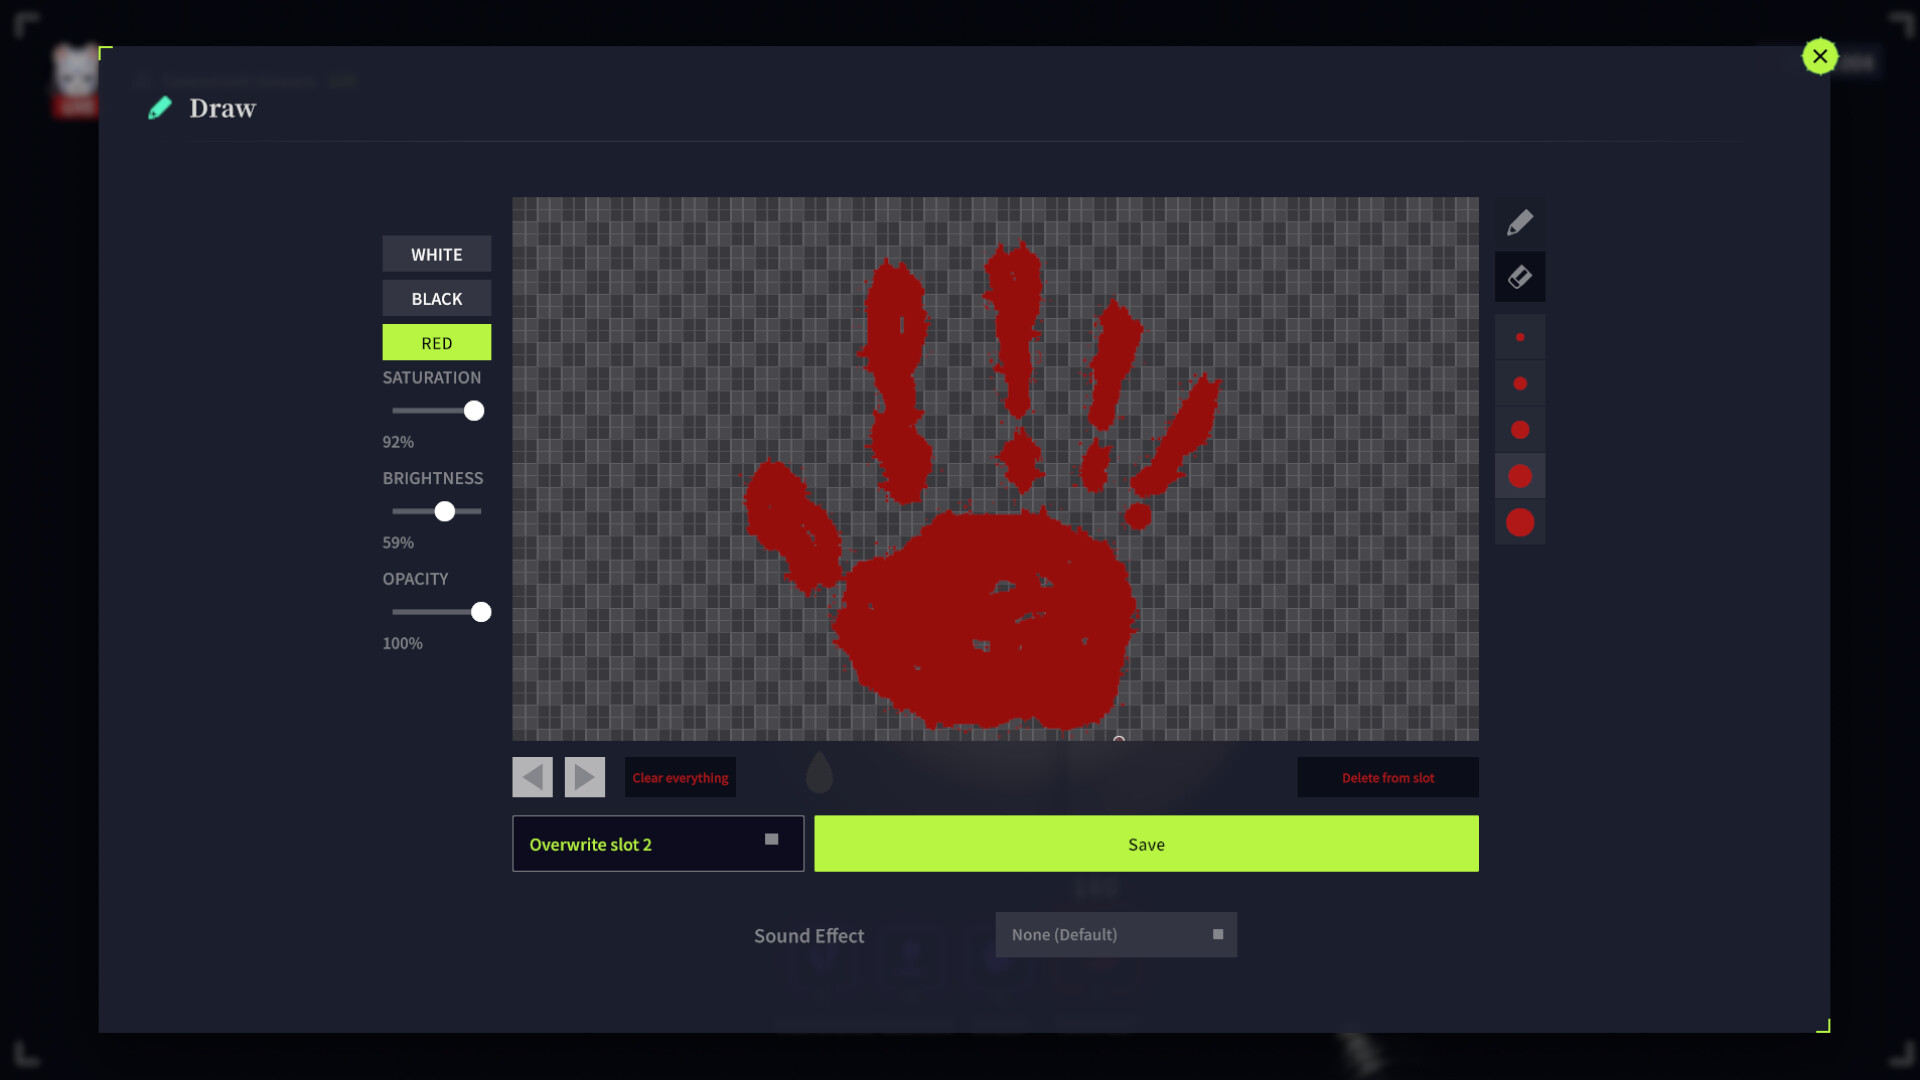Save the drawing
The width and height of the screenshot is (1920, 1080).
(x=1146, y=844)
